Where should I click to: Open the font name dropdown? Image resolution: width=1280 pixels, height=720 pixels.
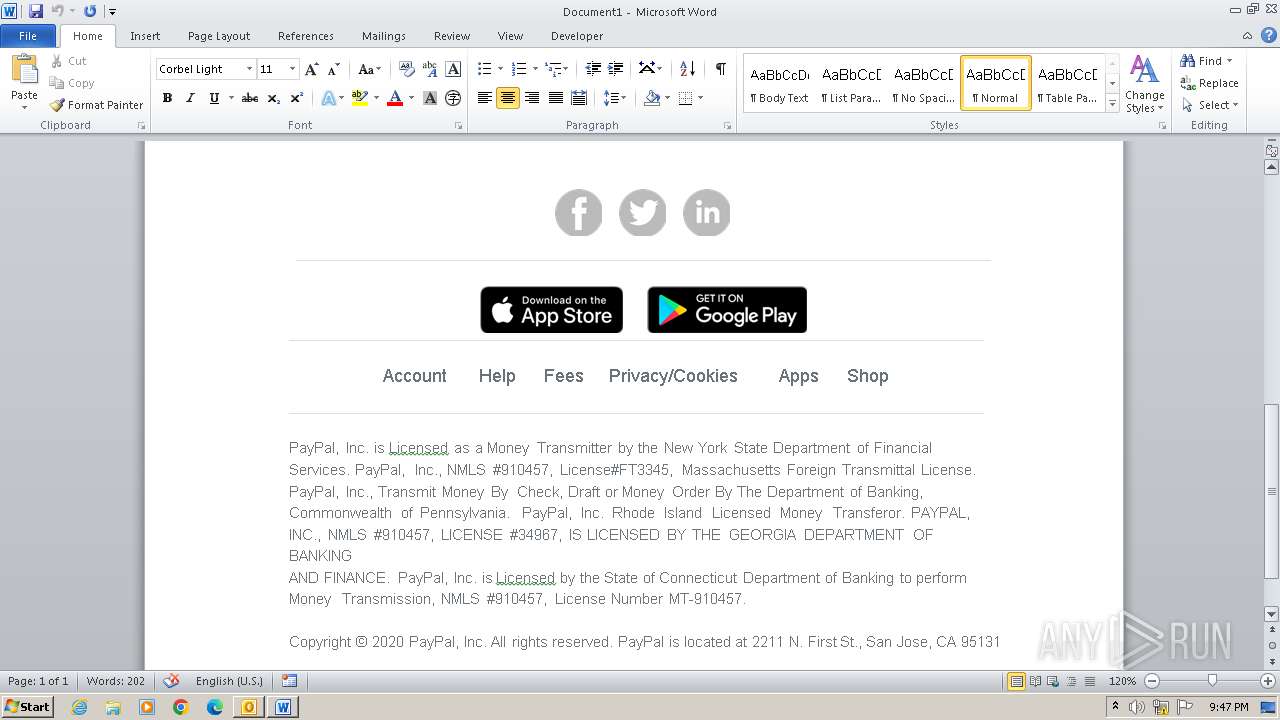click(249, 69)
